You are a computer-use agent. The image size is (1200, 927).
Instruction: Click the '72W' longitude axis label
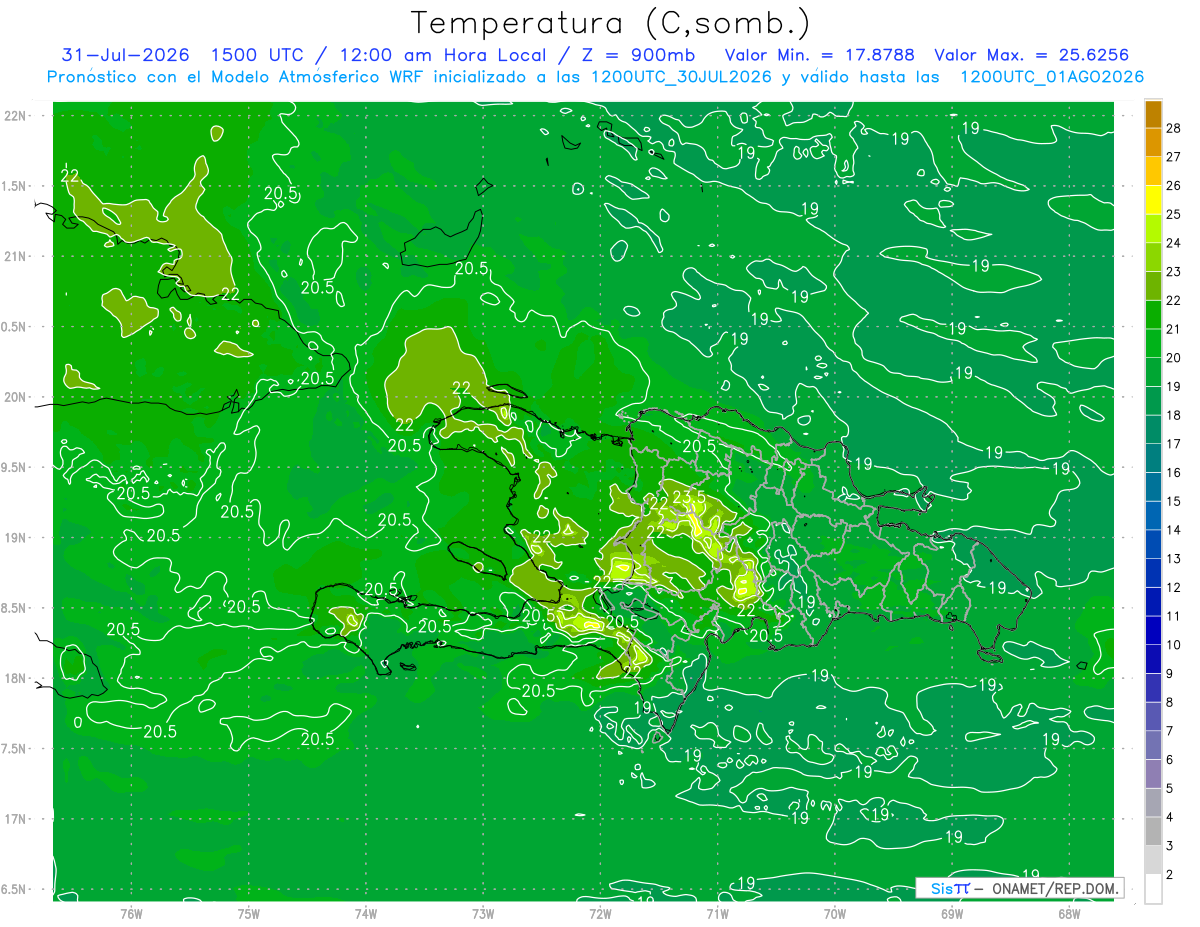pyautogui.click(x=600, y=914)
